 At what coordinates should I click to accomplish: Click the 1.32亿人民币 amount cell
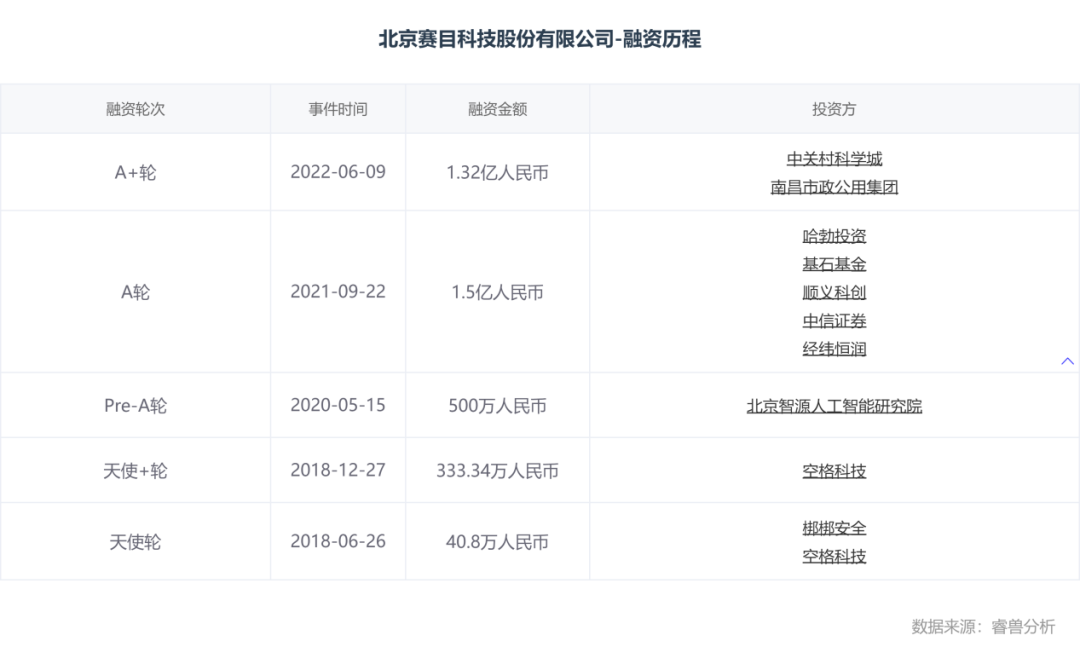[497, 172]
